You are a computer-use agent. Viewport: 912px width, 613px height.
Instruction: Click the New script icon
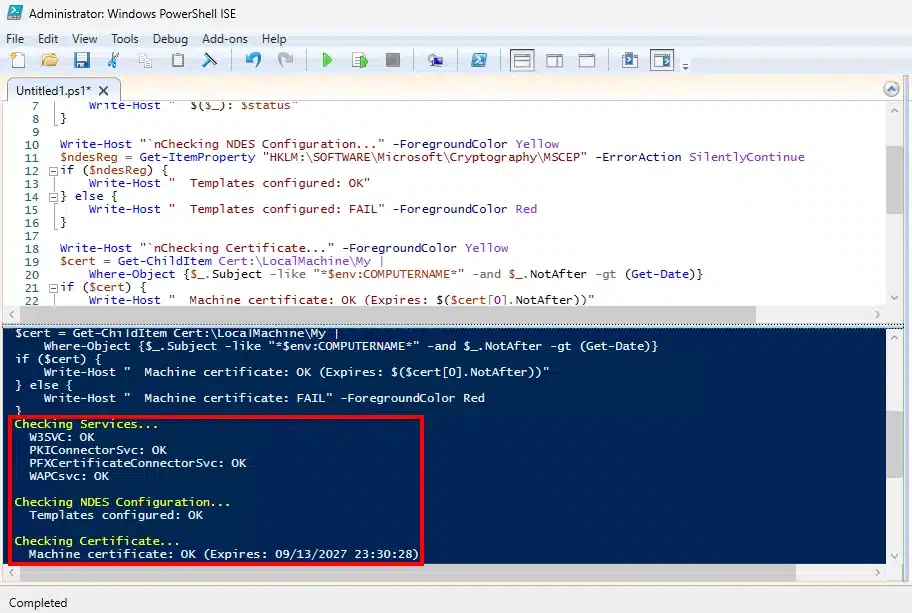click(17, 61)
